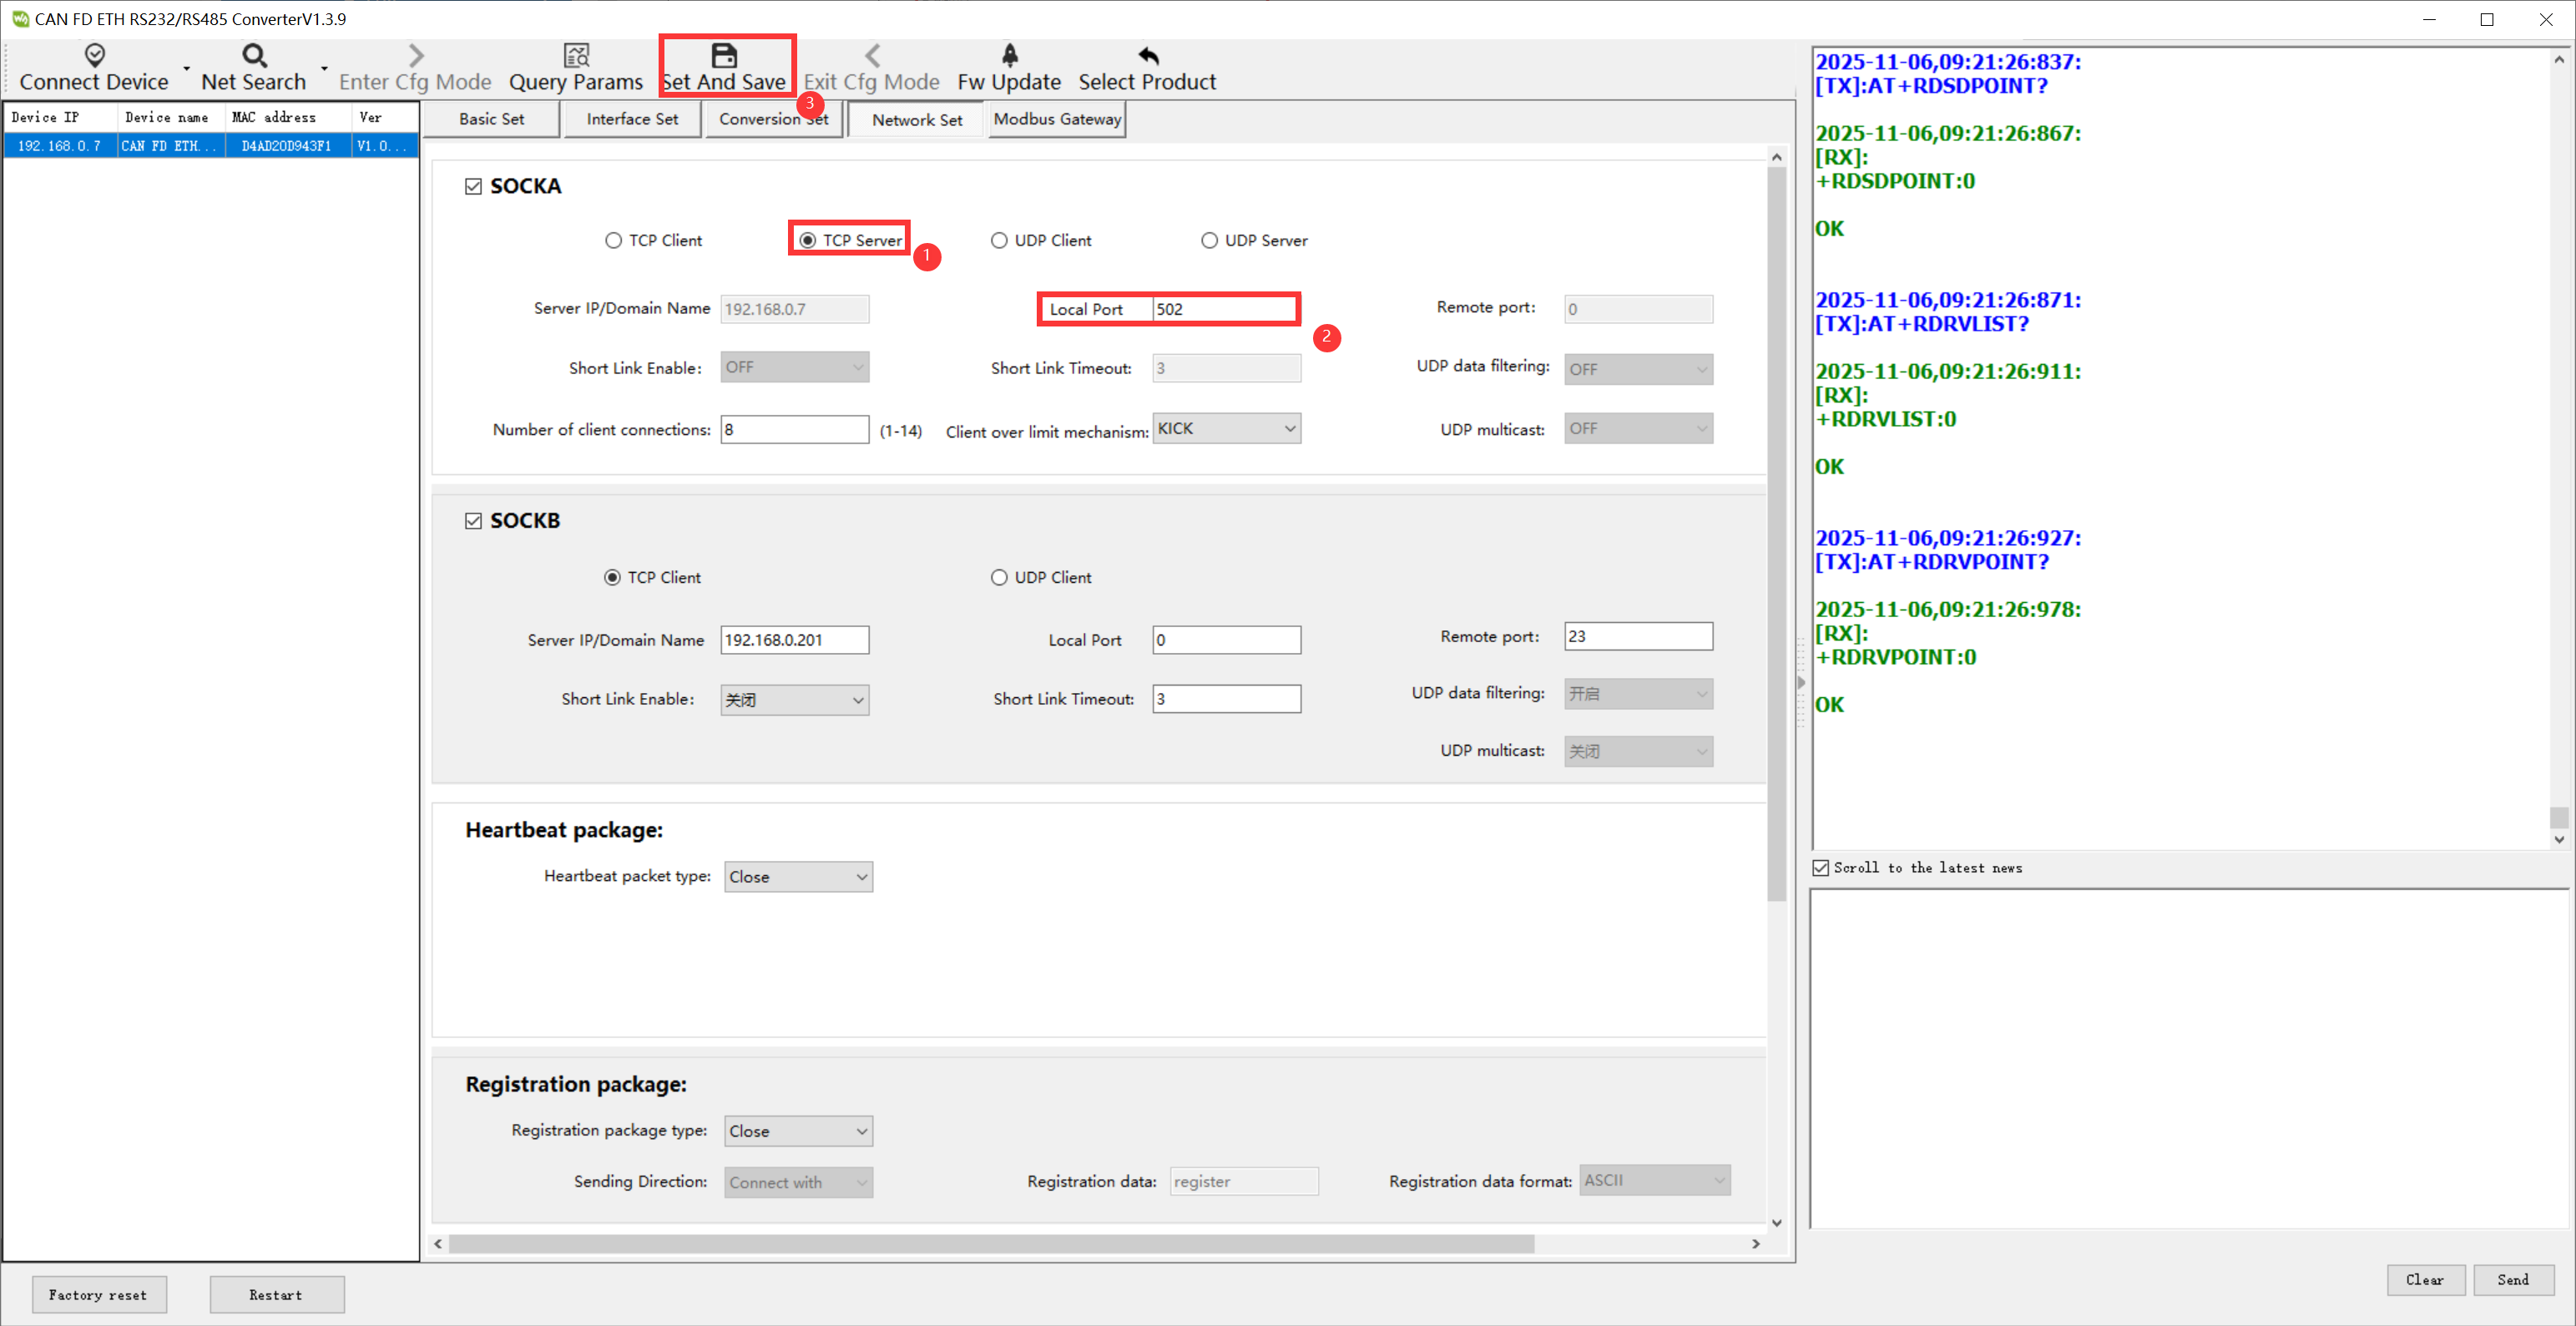This screenshot has height=1326, width=2576.
Task: Click the Set And Save disk icon
Action: (x=724, y=54)
